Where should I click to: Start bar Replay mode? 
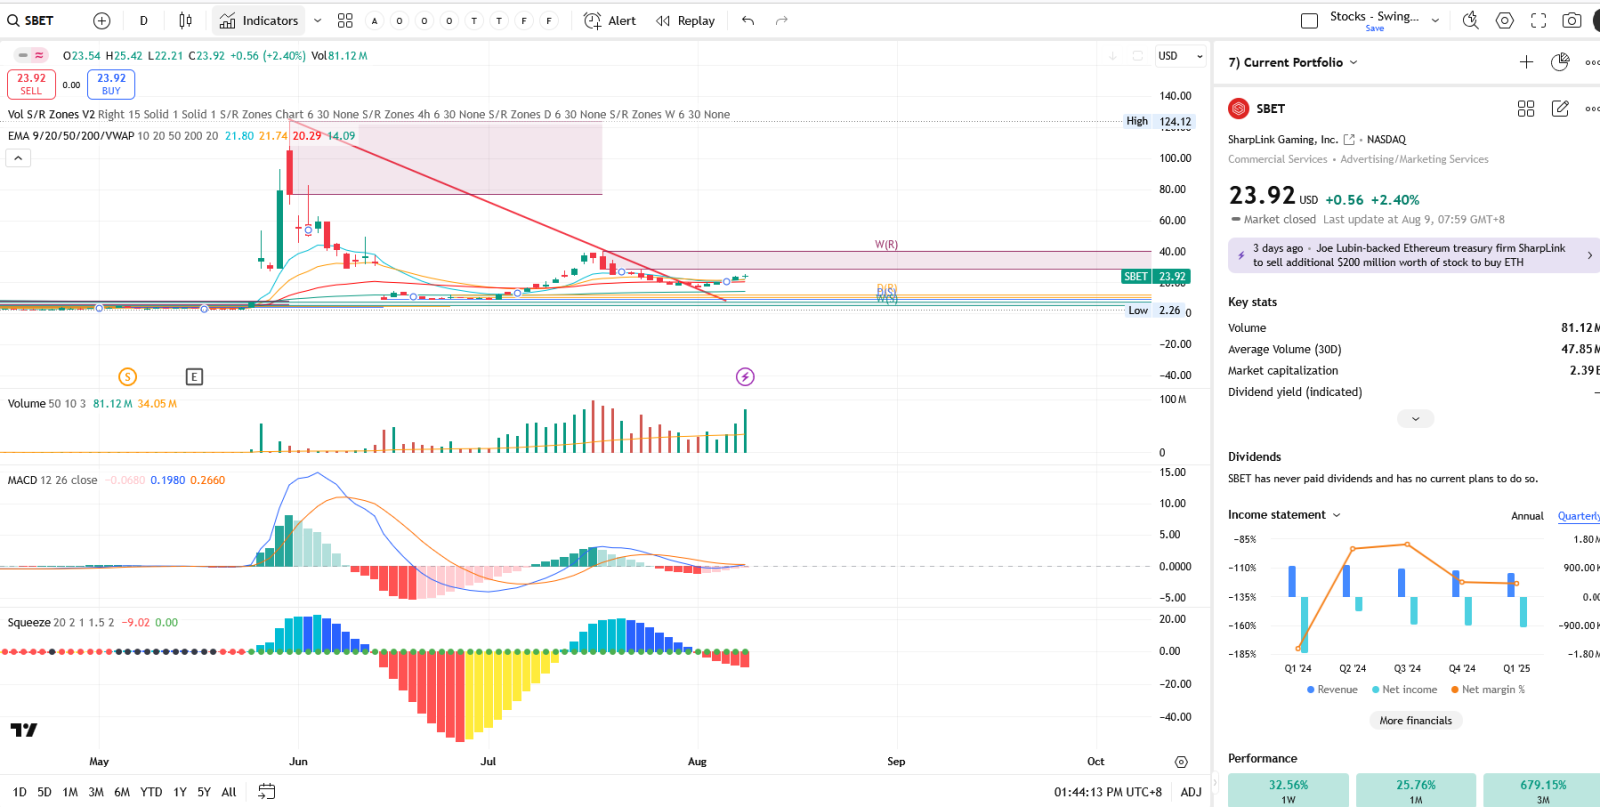686,20
